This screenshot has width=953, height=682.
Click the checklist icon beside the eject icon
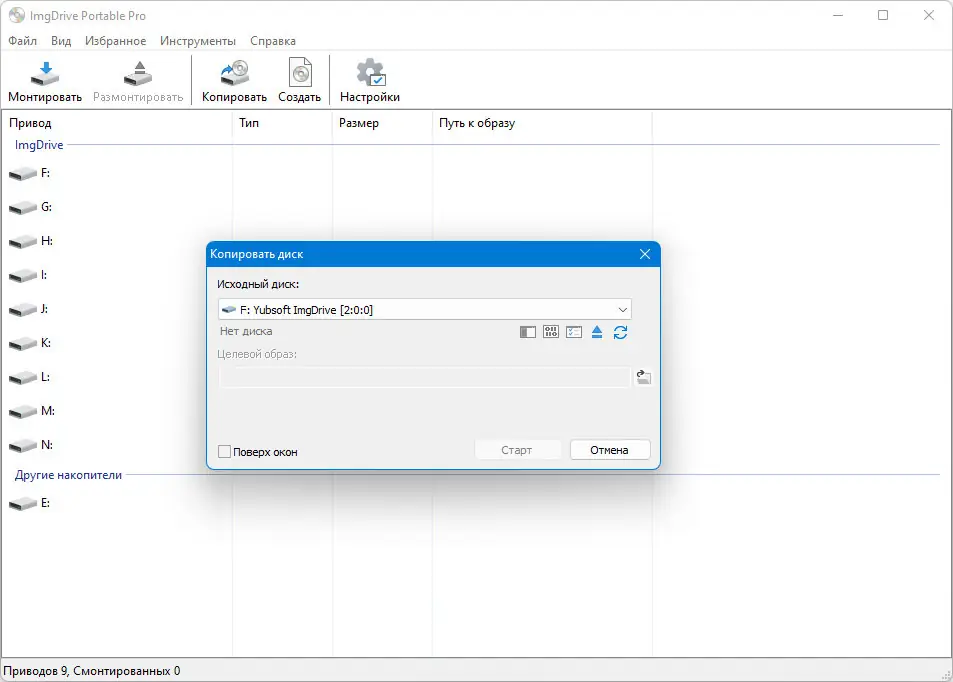coord(574,332)
